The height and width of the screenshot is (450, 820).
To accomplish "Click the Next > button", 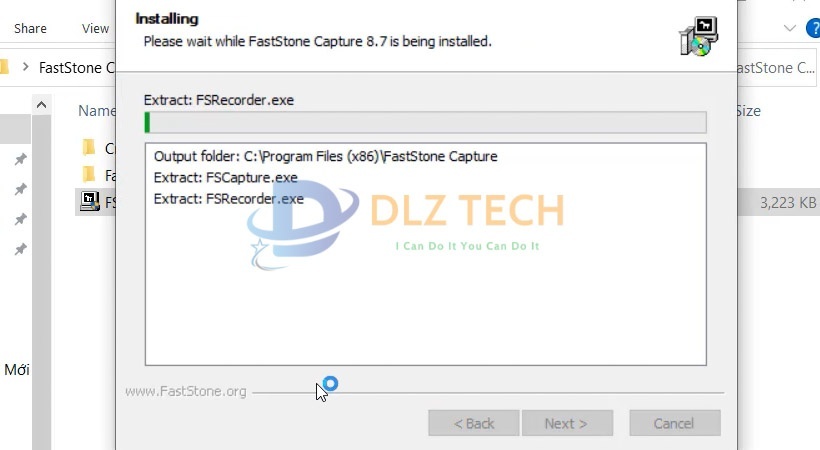I will [x=567, y=423].
